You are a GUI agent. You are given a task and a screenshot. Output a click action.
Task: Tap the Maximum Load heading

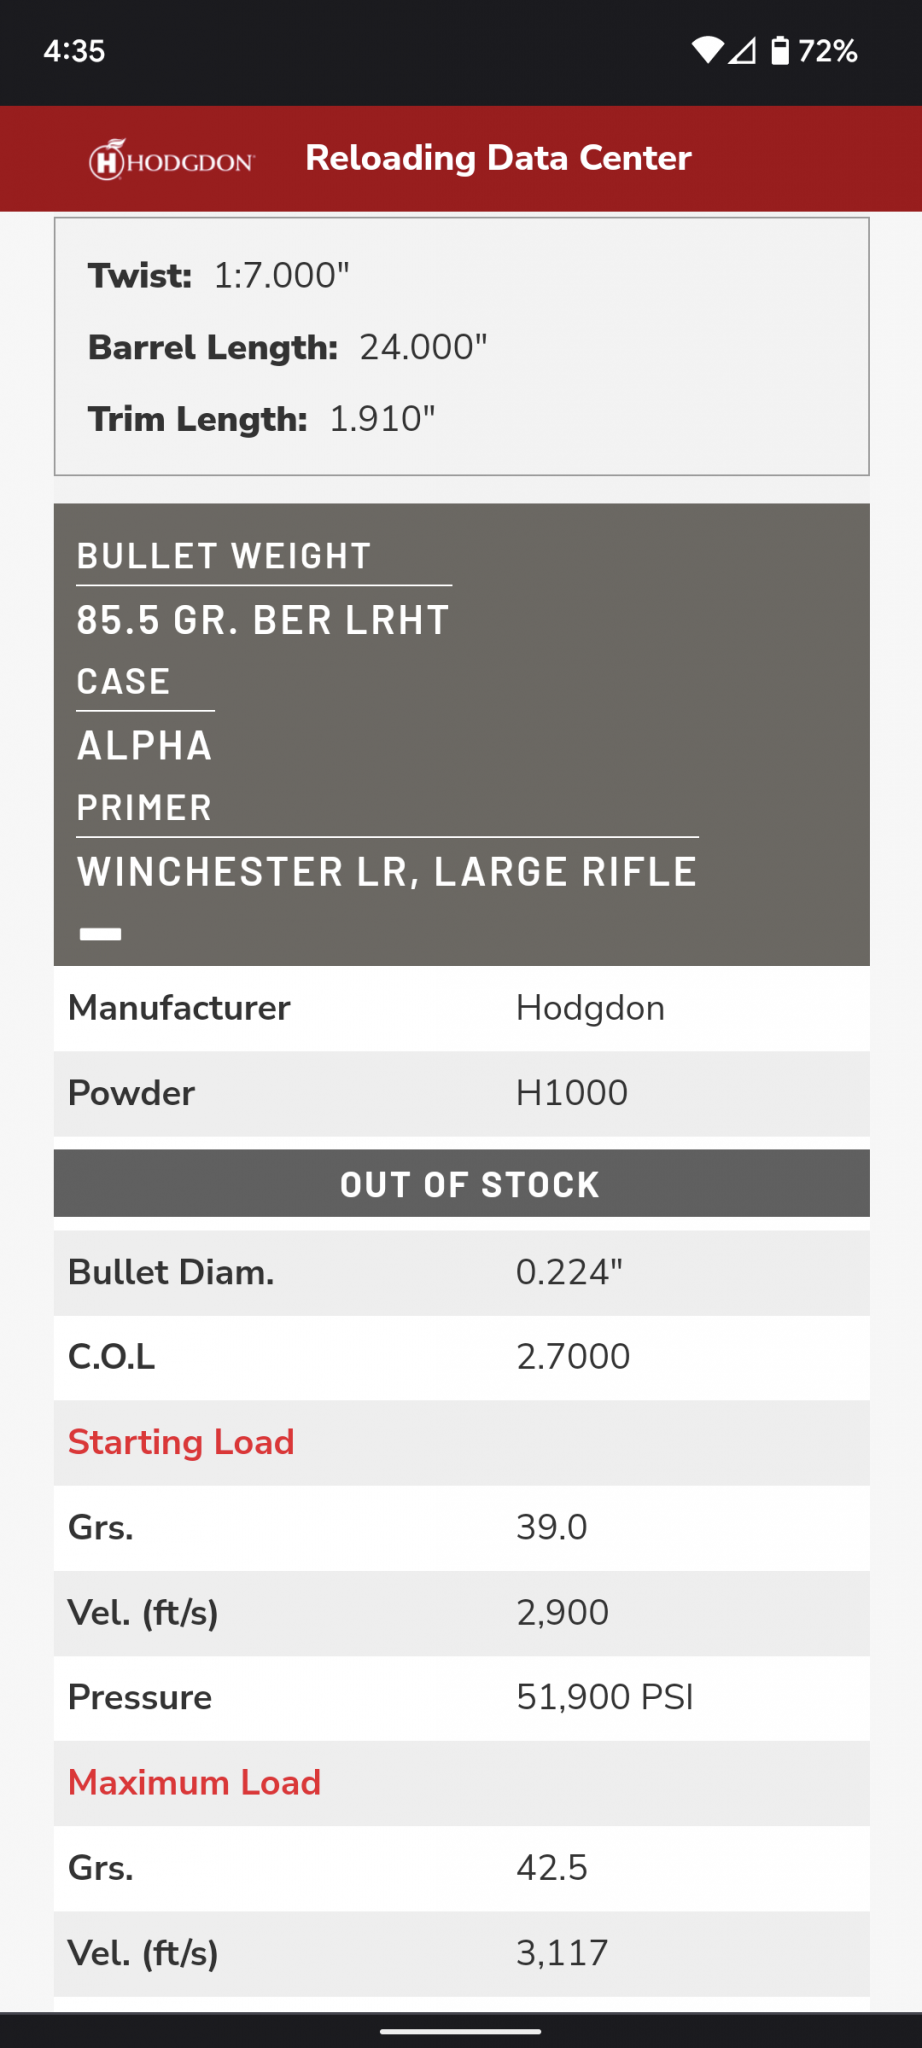click(194, 1782)
